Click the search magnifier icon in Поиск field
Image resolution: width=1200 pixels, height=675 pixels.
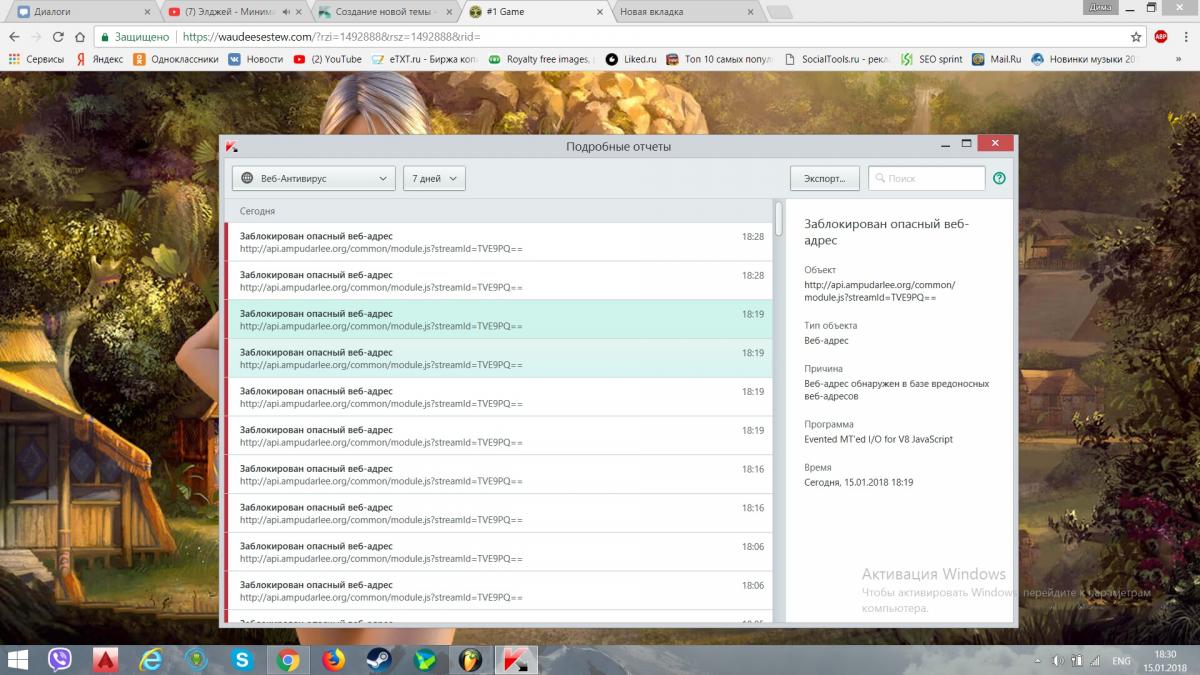[880, 178]
